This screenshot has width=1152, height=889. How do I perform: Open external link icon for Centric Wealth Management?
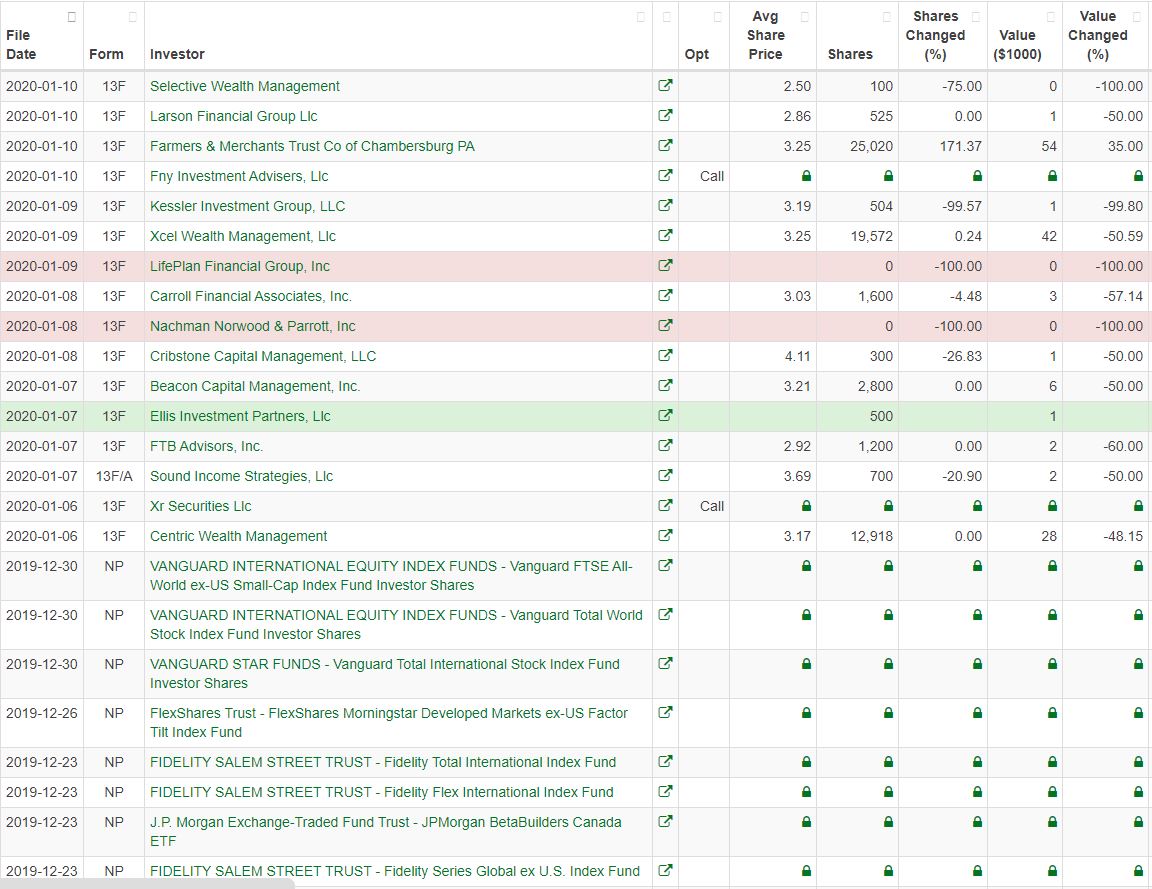coord(665,536)
